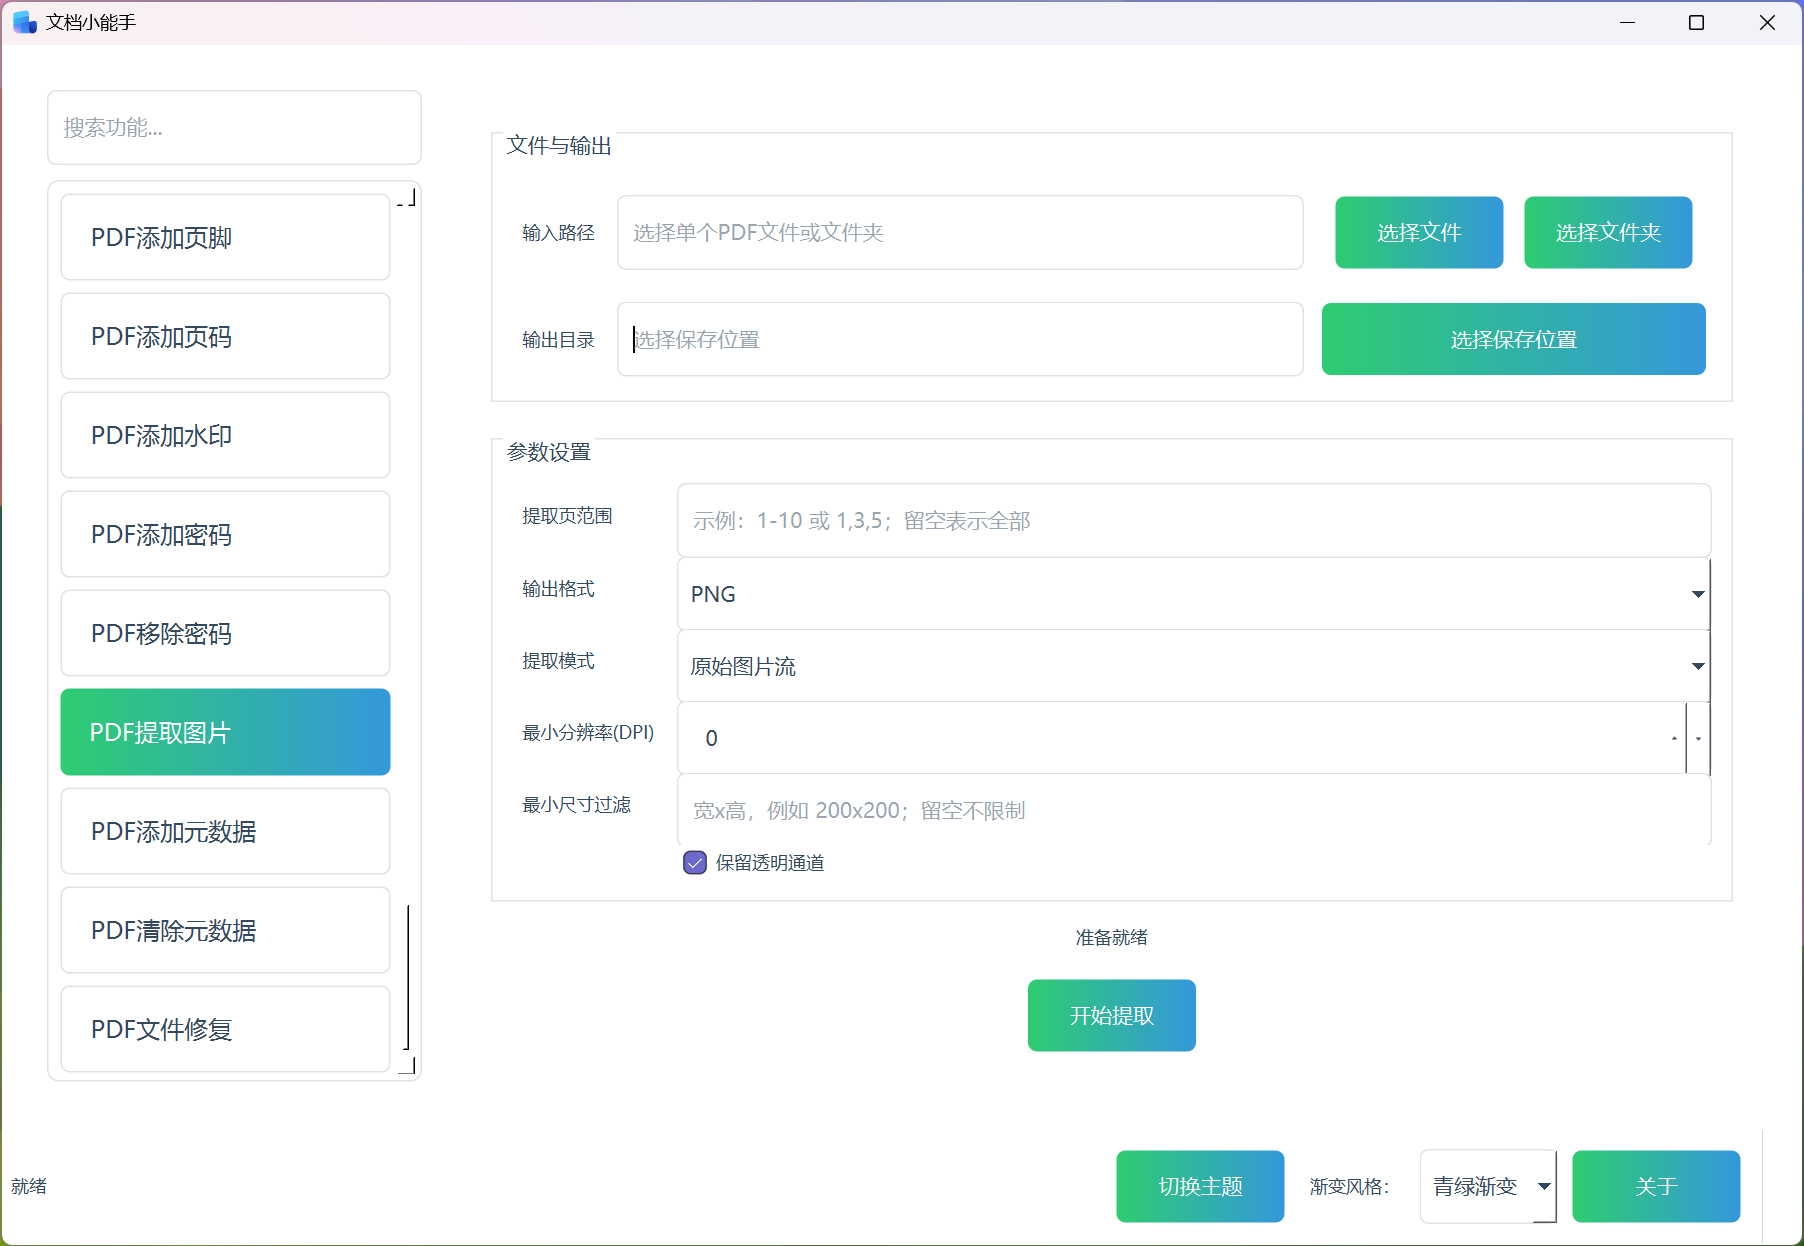Open the PDF添加元数据 tool
The height and width of the screenshot is (1246, 1804).
point(224,831)
